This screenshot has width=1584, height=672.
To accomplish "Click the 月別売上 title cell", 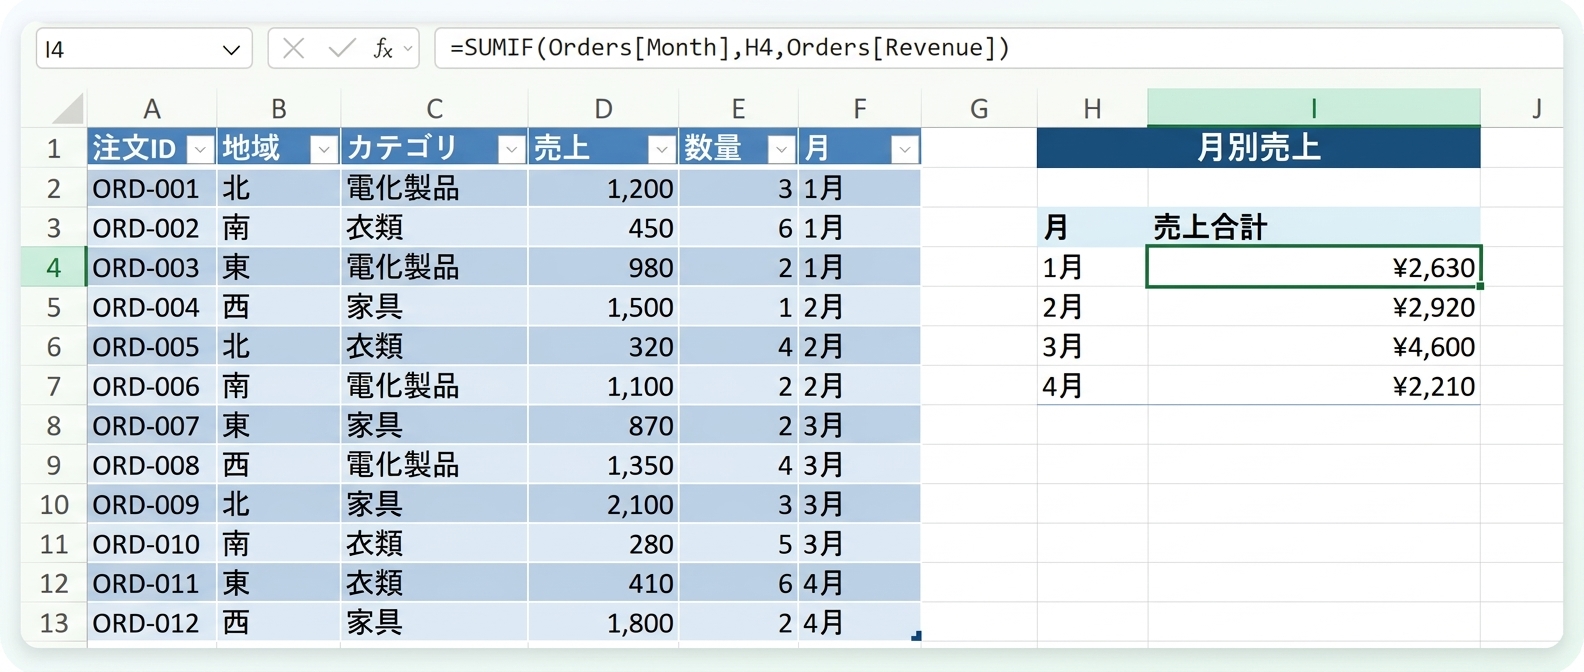I will tap(1258, 148).
